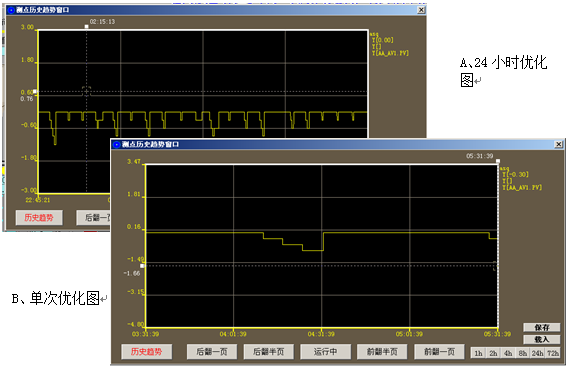This screenshot has height=370, width=569.
Task: Click time cursor handle at 05:31:39
Action: (498, 161)
